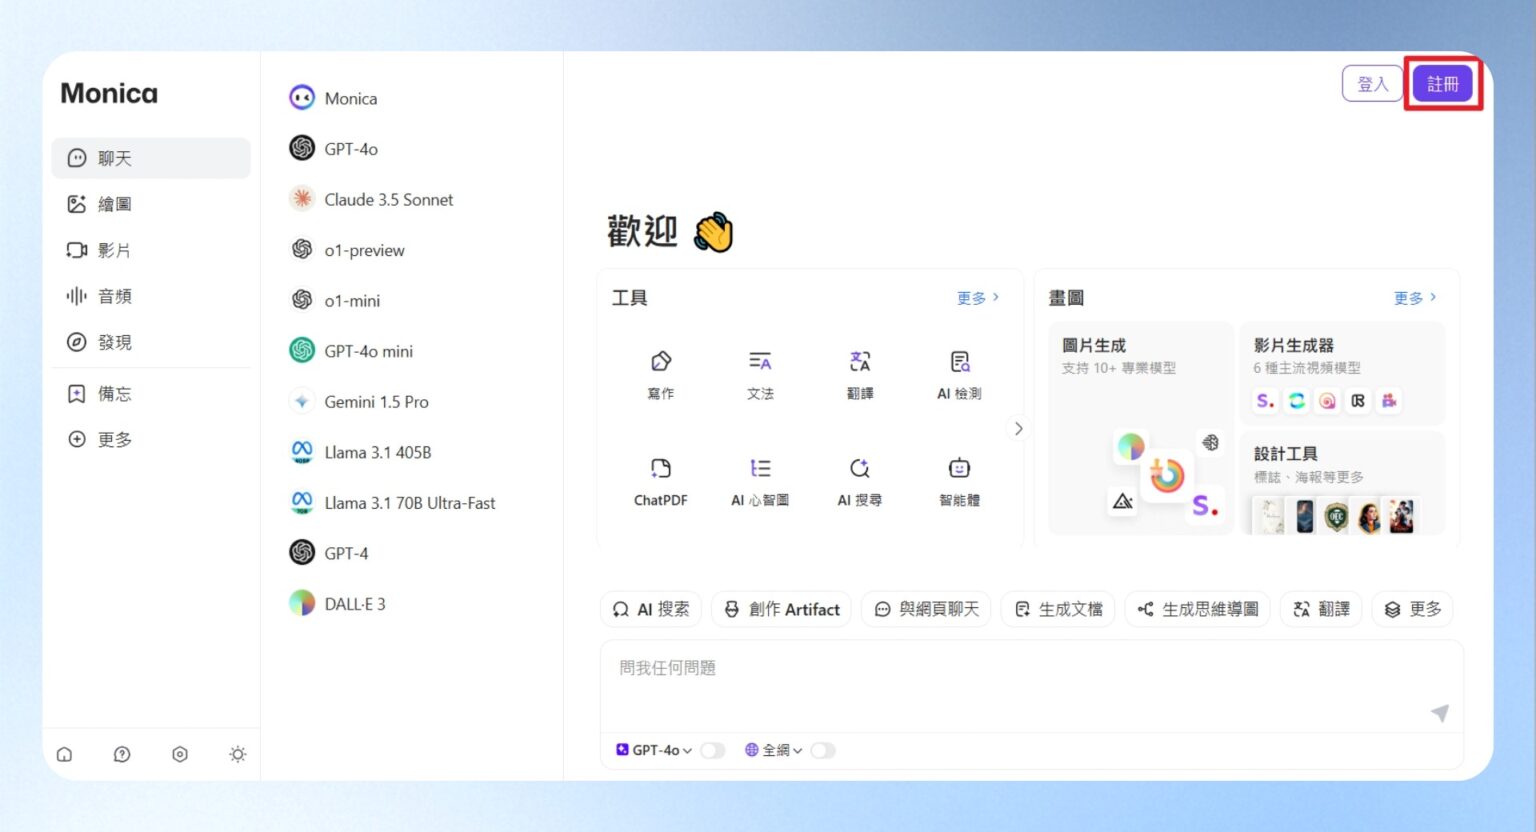Click the 註冊 register button
The height and width of the screenshot is (832, 1536).
pyautogui.click(x=1443, y=84)
